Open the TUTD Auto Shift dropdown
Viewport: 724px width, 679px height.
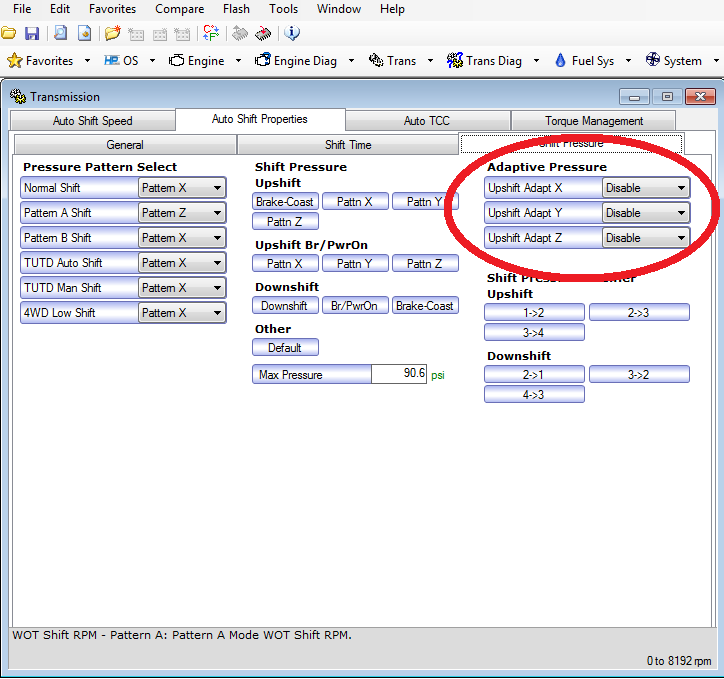[x=181, y=263]
